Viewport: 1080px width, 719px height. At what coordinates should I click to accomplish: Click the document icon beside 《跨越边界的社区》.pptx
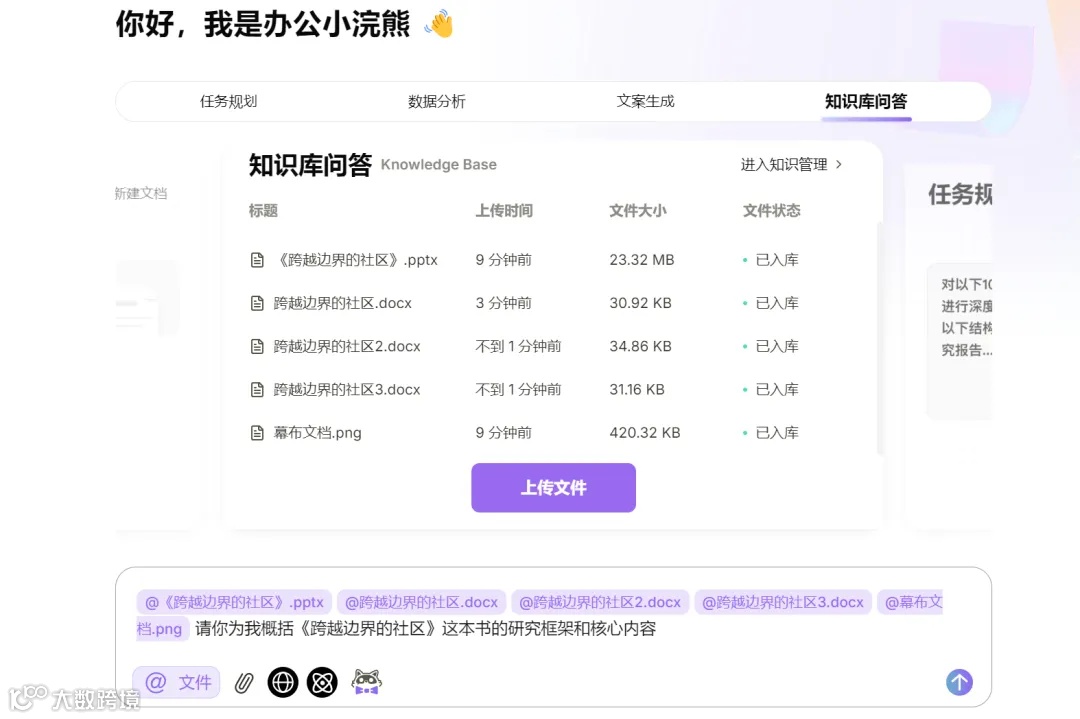click(x=256, y=259)
